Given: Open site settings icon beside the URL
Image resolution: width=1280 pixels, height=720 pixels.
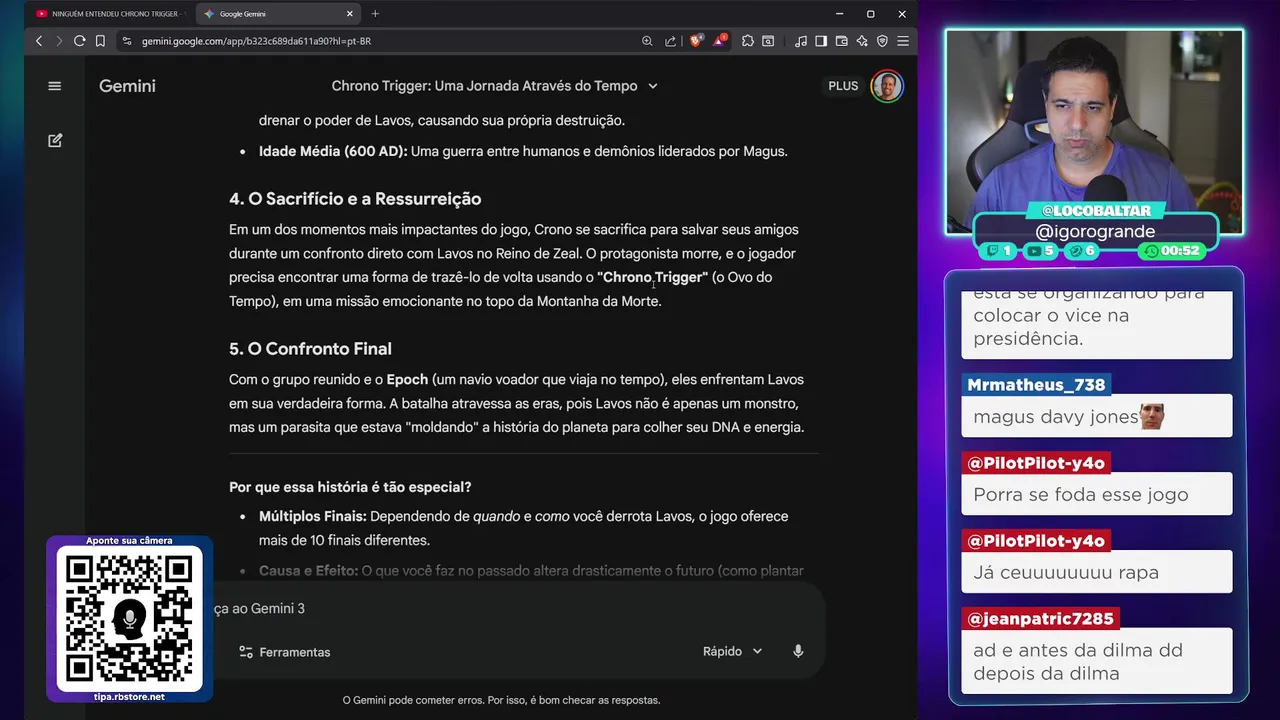Looking at the screenshot, I should [x=126, y=41].
